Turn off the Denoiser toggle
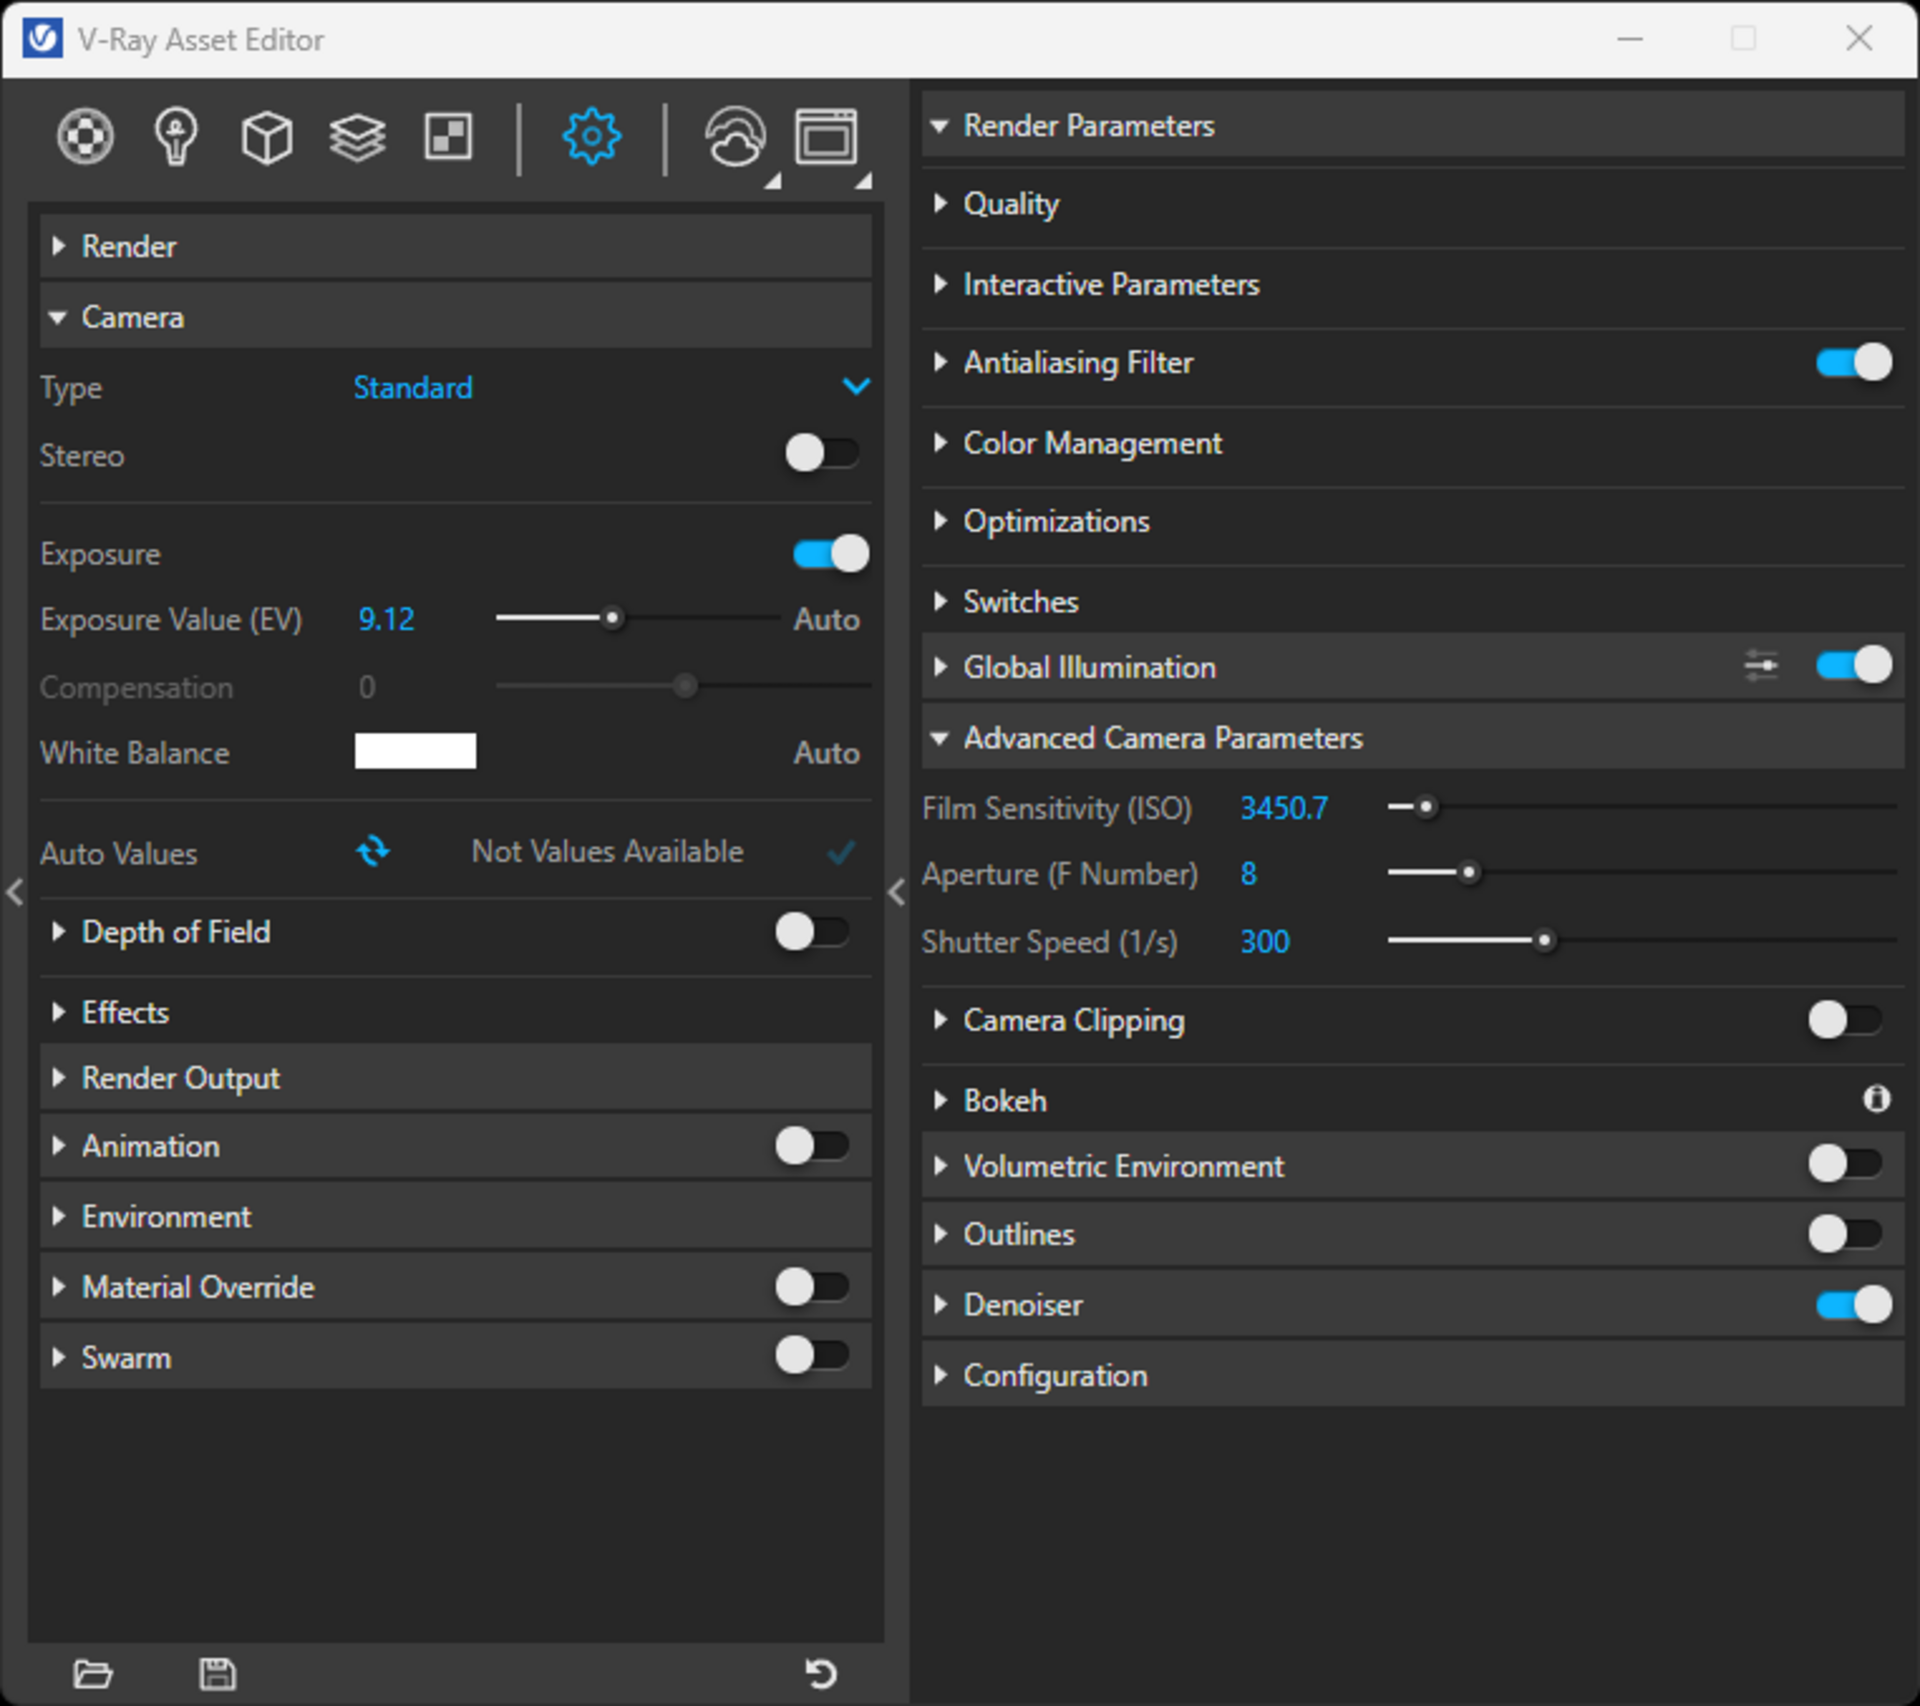The image size is (1920, 1706). [x=1854, y=1304]
